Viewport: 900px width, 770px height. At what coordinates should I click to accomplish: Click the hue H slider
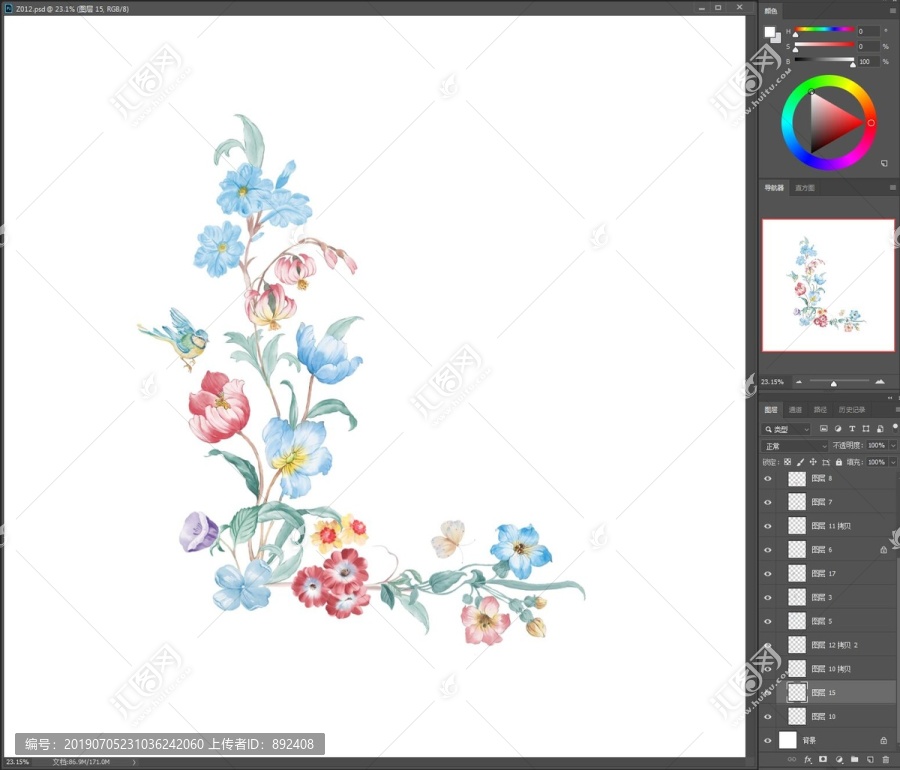tap(824, 29)
